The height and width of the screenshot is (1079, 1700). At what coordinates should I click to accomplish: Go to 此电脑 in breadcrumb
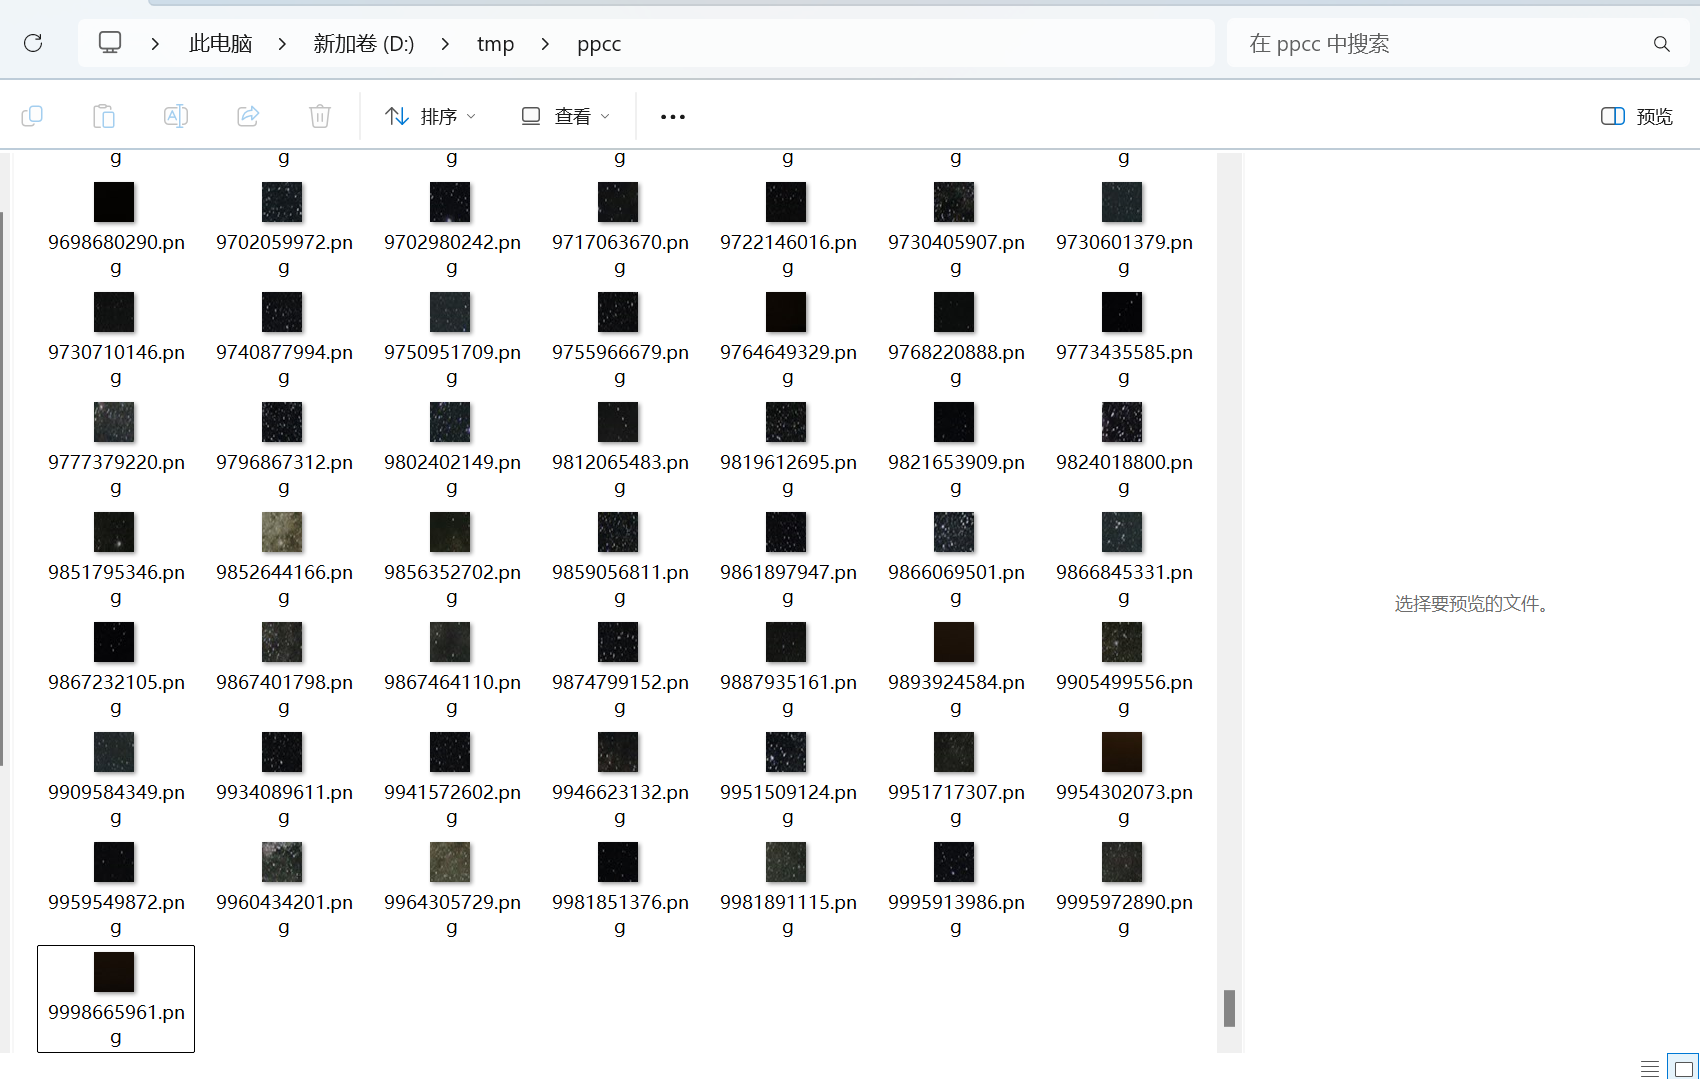(220, 44)
